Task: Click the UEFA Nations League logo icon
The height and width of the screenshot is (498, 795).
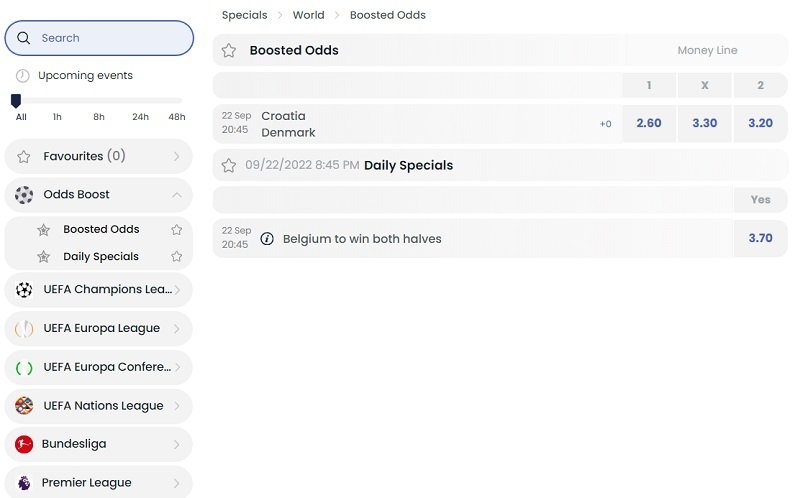Action: click(x=24, y=406)
